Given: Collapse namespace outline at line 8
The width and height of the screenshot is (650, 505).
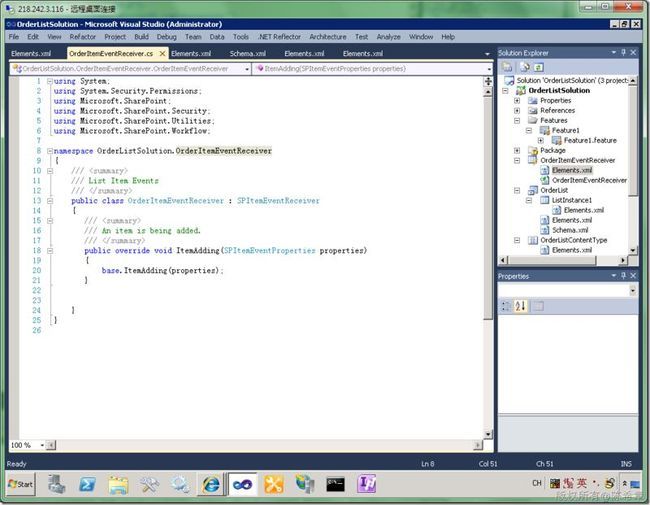Looking at the screenshot, I should (50, 151).
